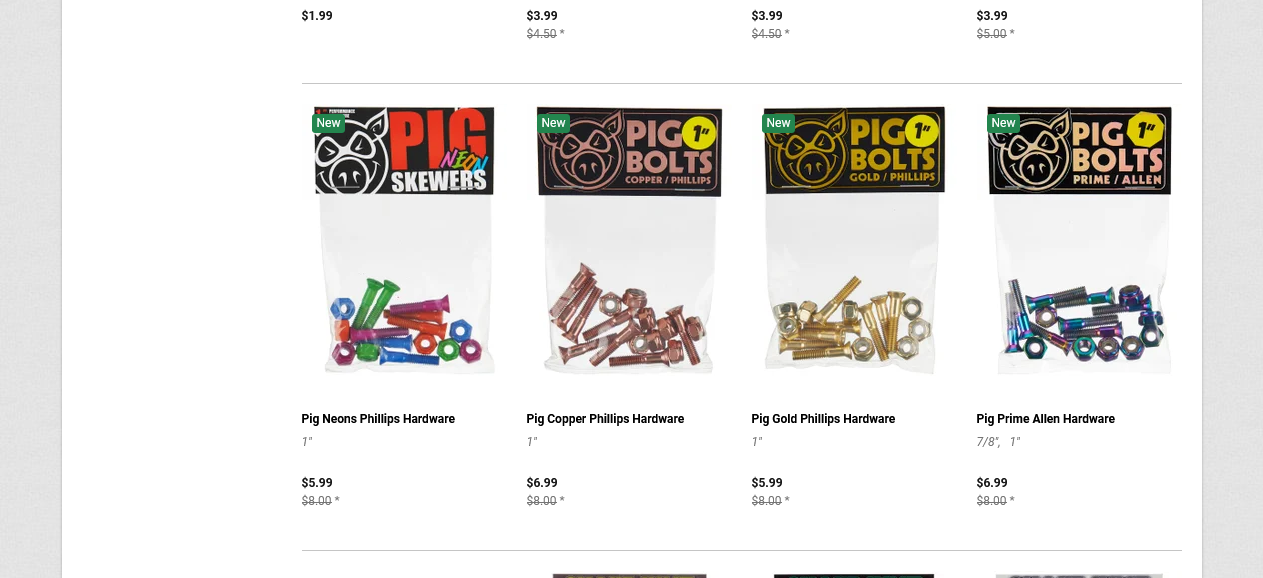Open Pig Prime Allen Hardware product image

pyautogui.click(x=1079, y=240)
